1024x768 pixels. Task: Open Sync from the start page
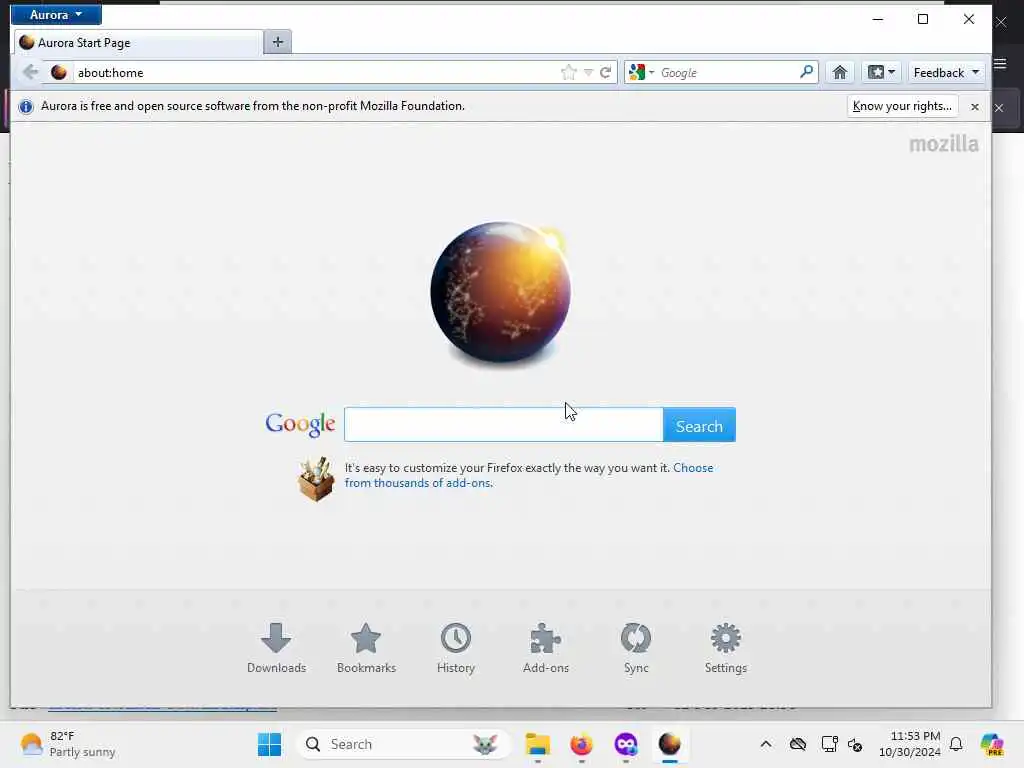[x=636, y=648]
